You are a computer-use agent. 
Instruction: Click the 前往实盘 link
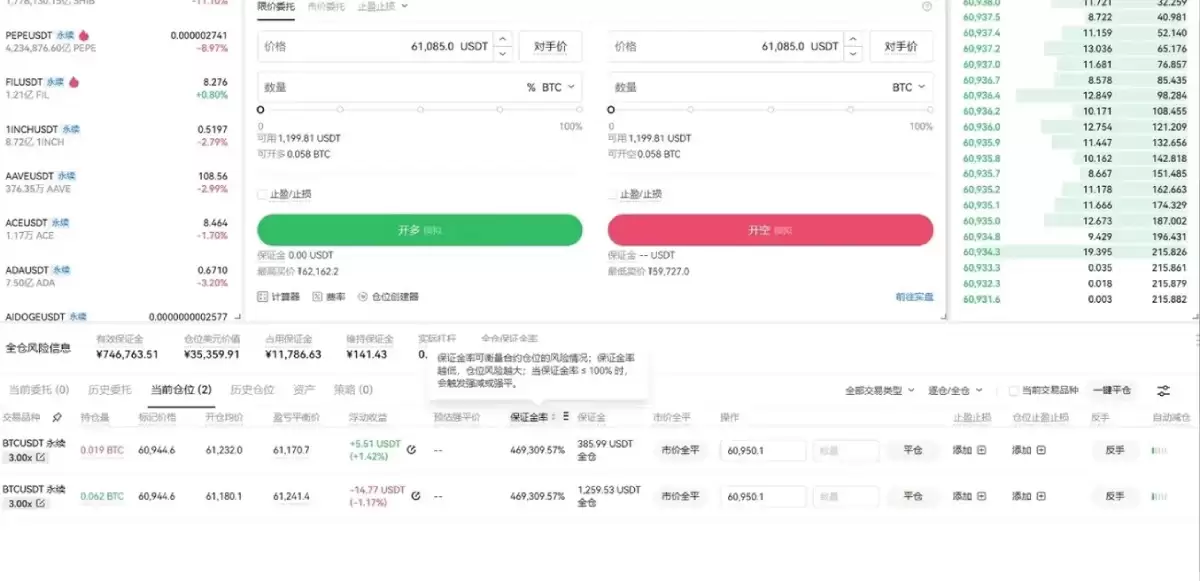tap(913, 297)
